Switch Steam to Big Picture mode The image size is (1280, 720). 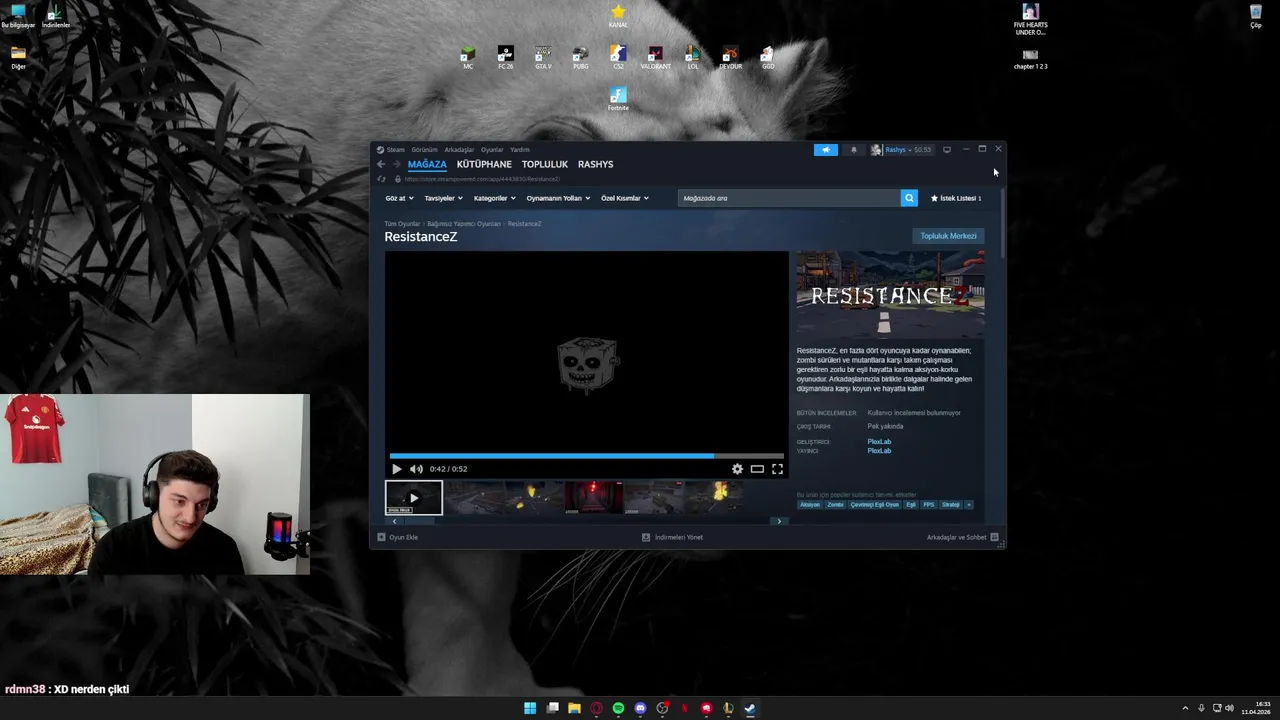[x=947, y=150]
